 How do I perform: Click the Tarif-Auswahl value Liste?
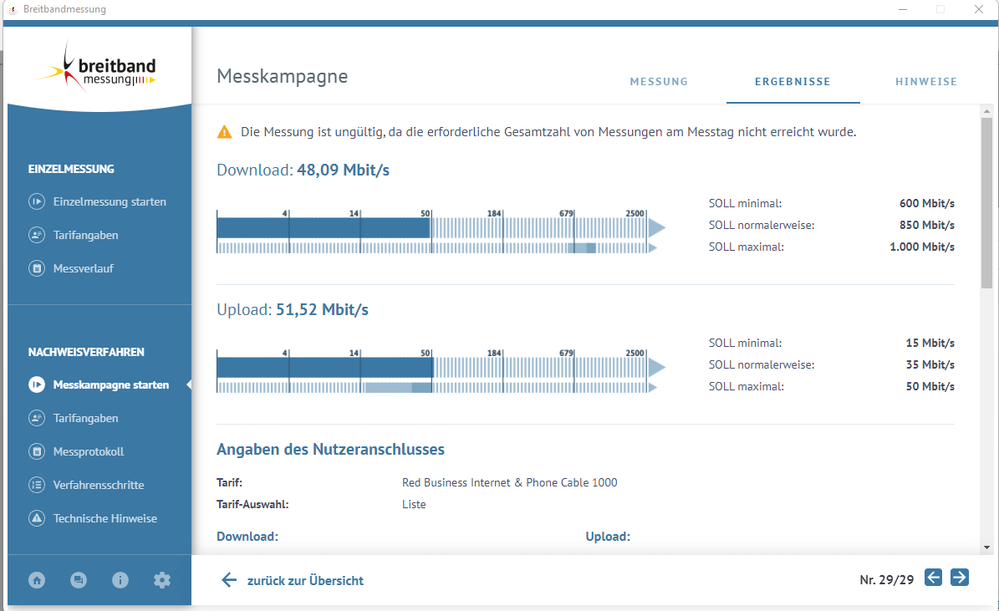(x=414, y=504)
